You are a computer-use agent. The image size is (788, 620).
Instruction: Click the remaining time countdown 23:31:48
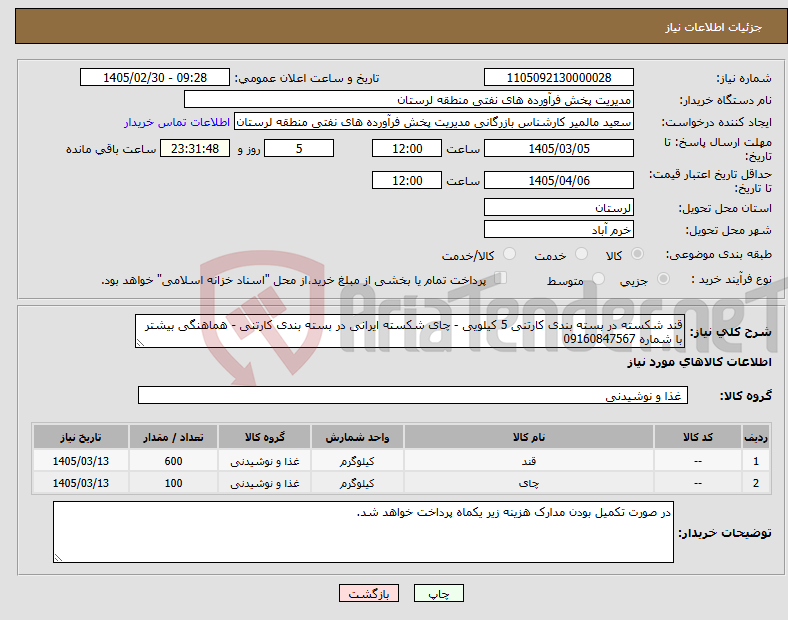point(195,149)
